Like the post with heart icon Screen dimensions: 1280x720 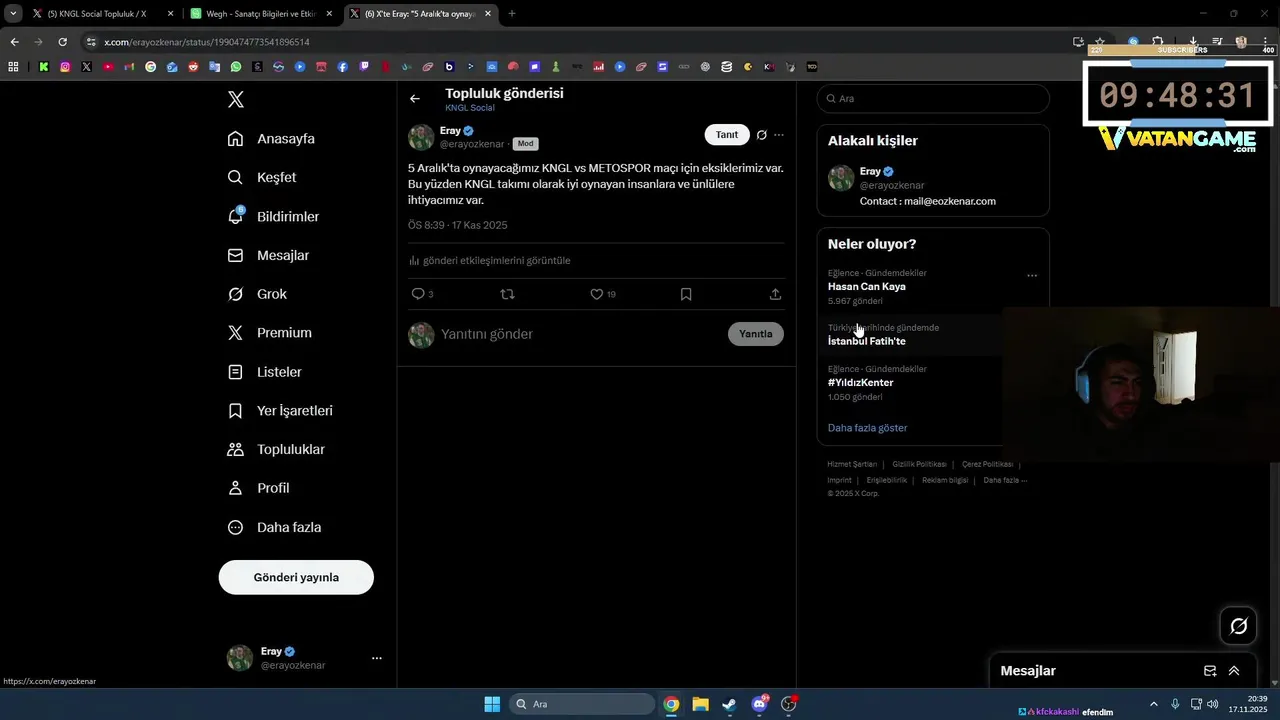point(597,294)
